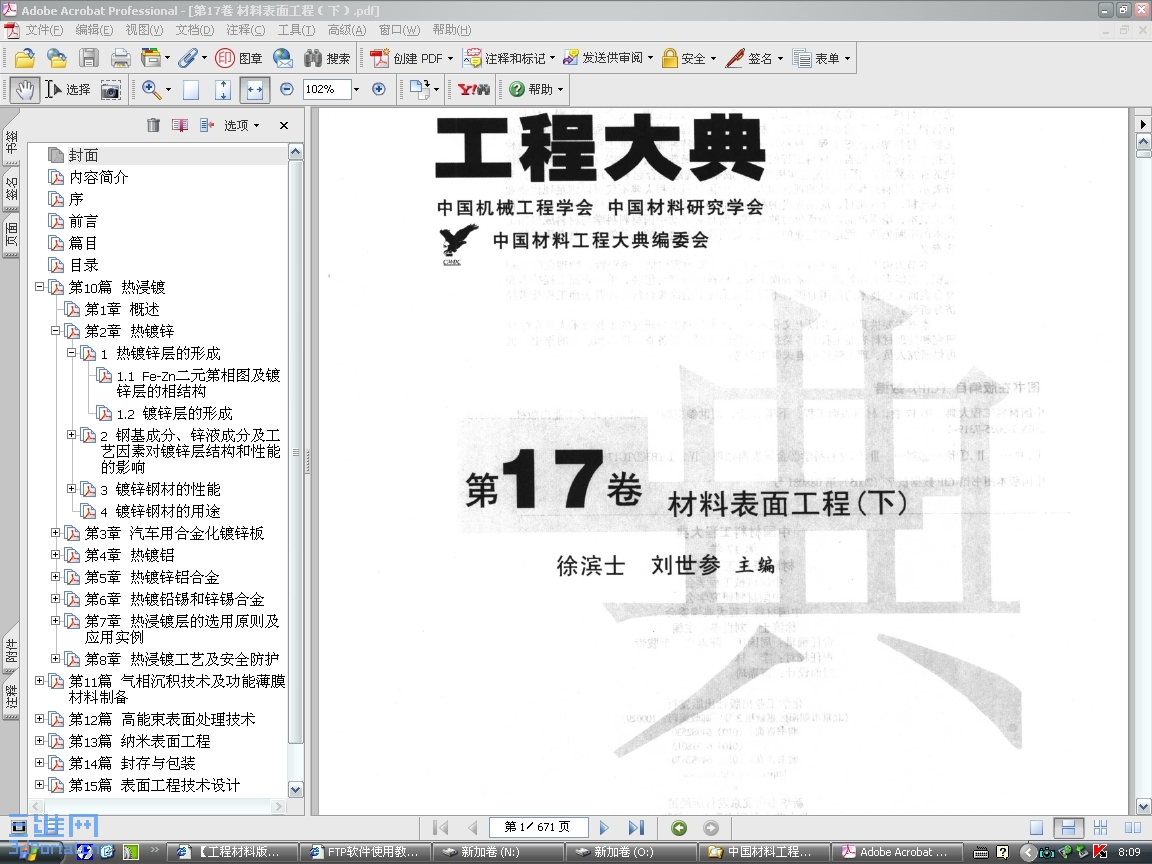Close the bookmarks panel with X
This screenshot has width=1152, height=864.
pyautogui.click(x=284, y=126)
